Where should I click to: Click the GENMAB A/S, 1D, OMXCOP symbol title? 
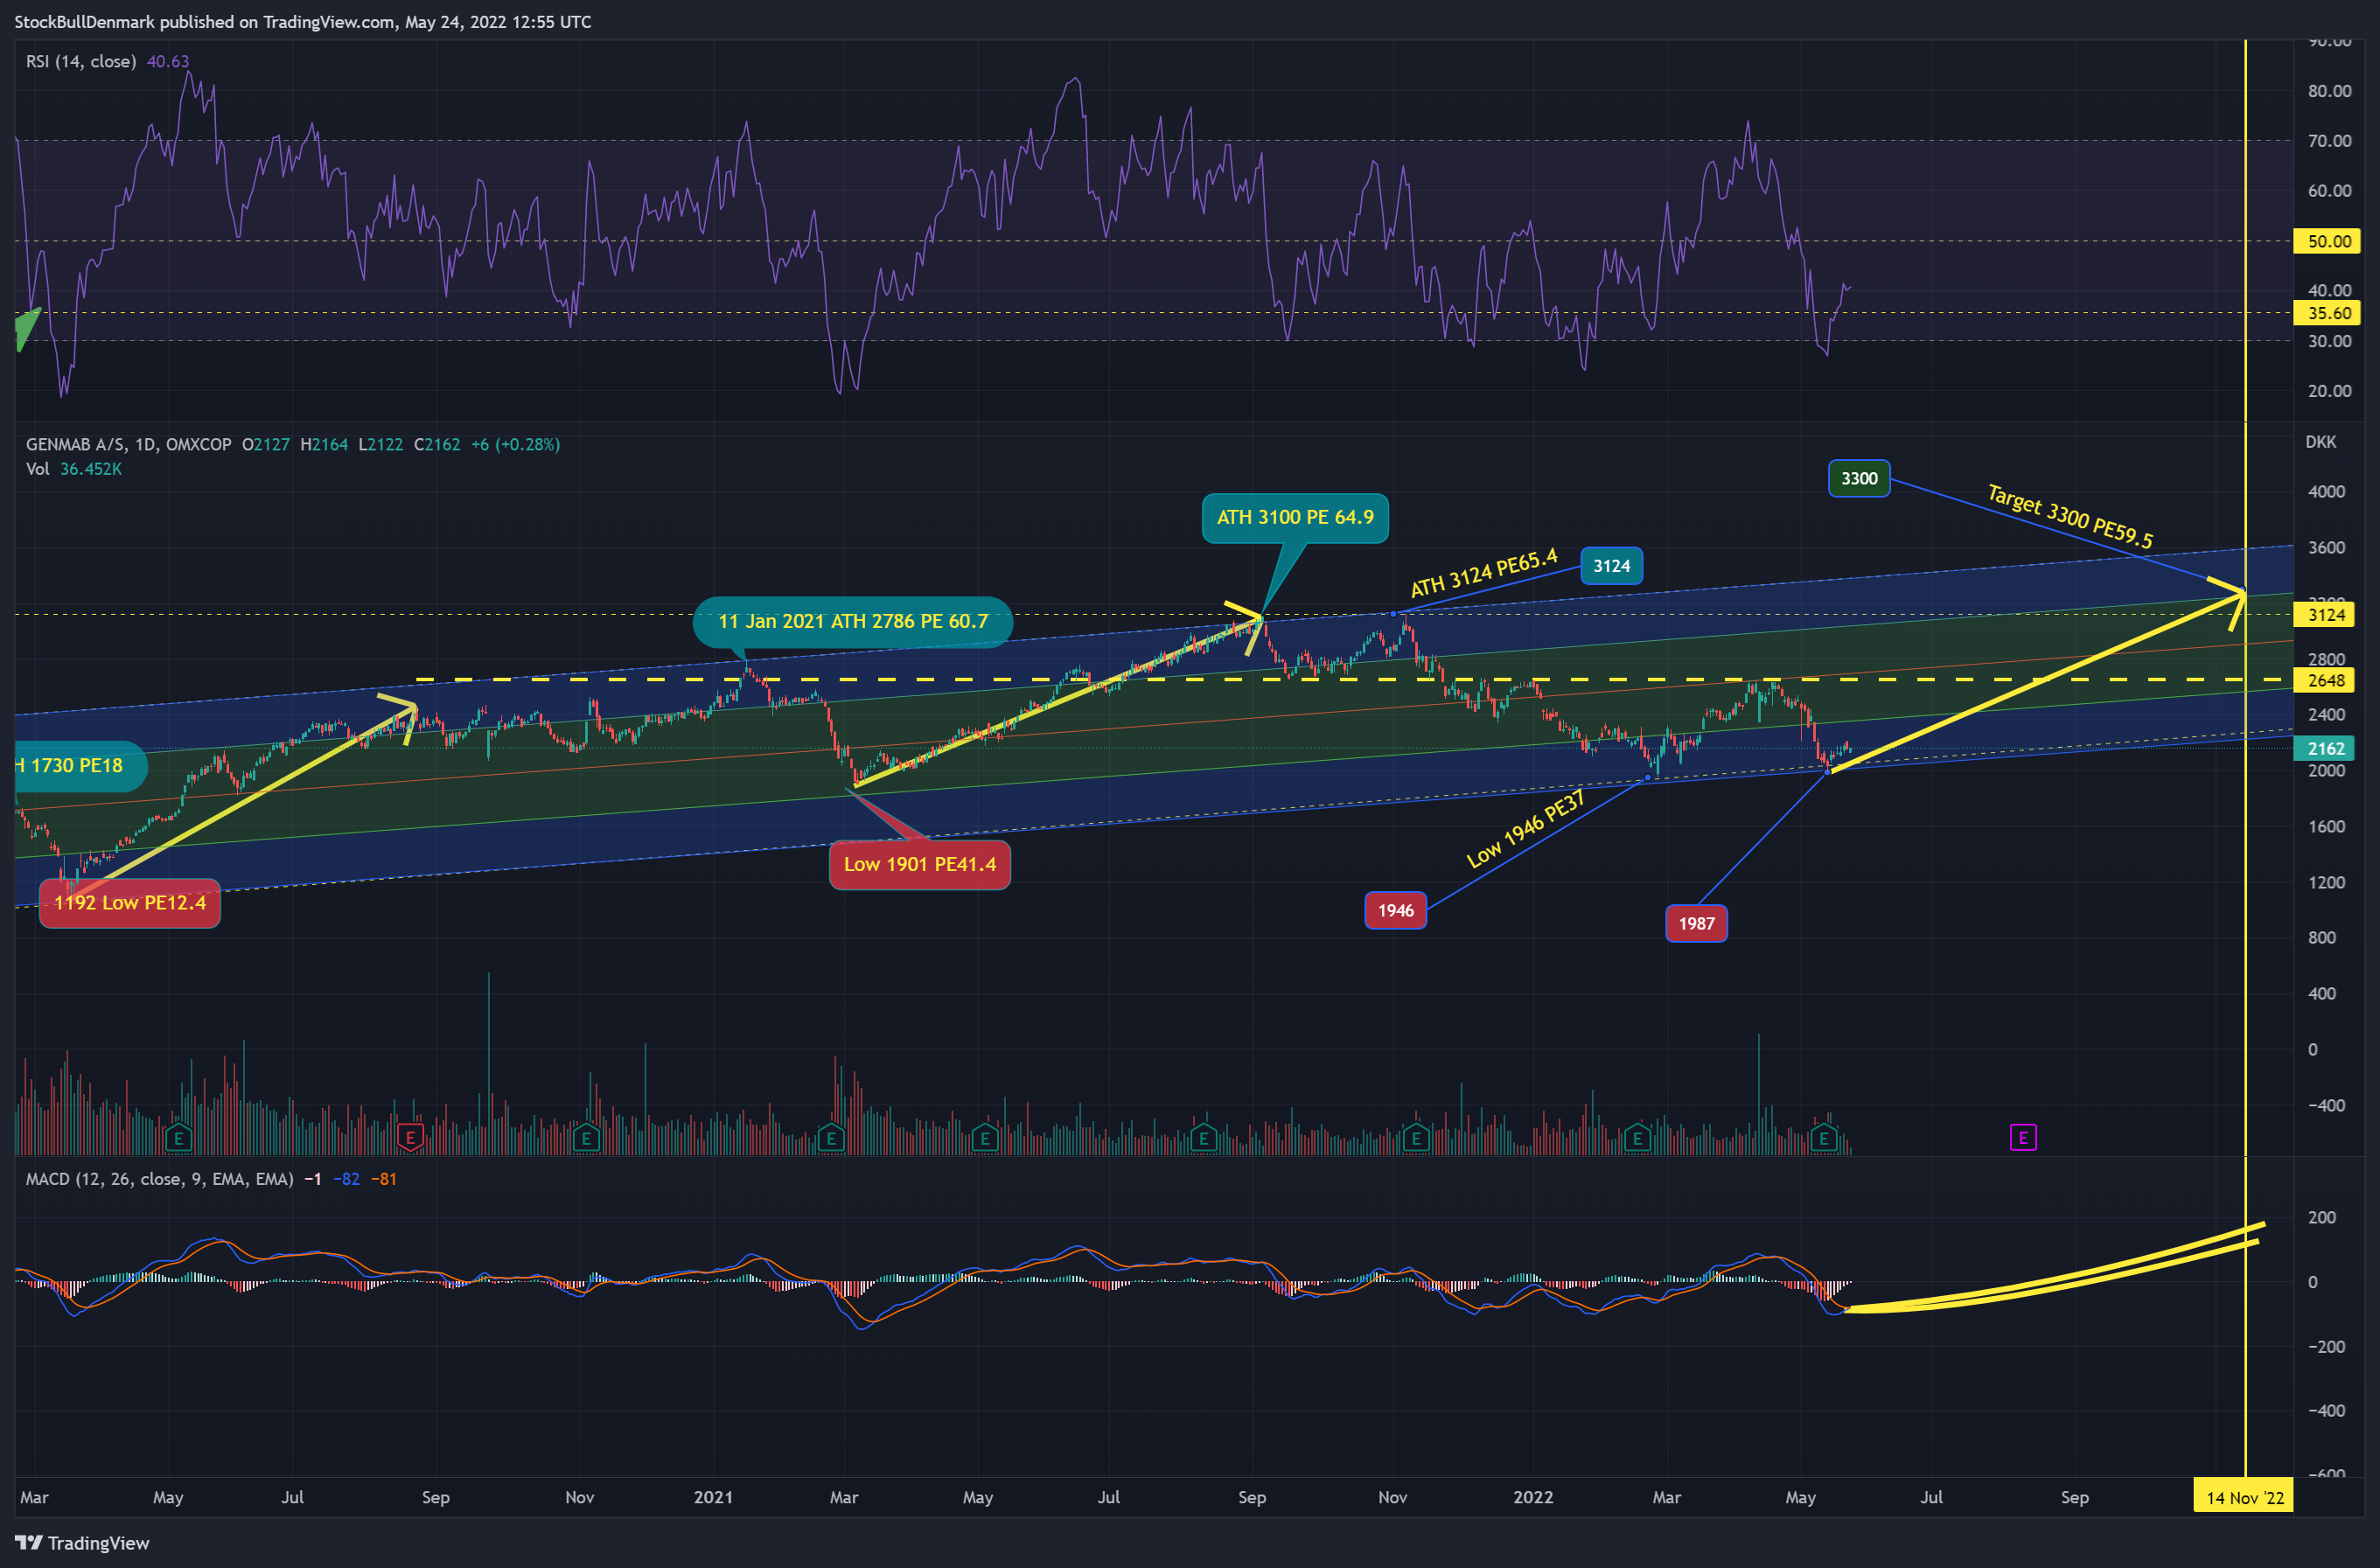tap(128, 445)
